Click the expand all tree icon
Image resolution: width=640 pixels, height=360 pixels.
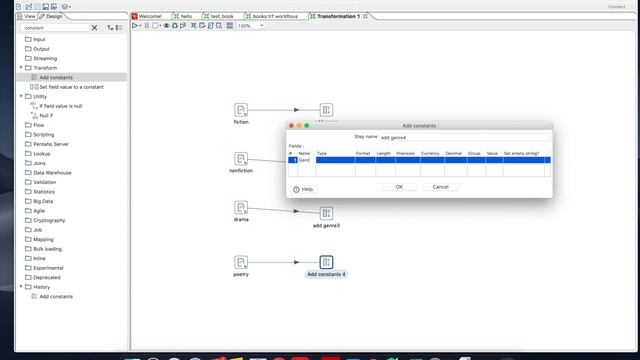tap(110, 28)
